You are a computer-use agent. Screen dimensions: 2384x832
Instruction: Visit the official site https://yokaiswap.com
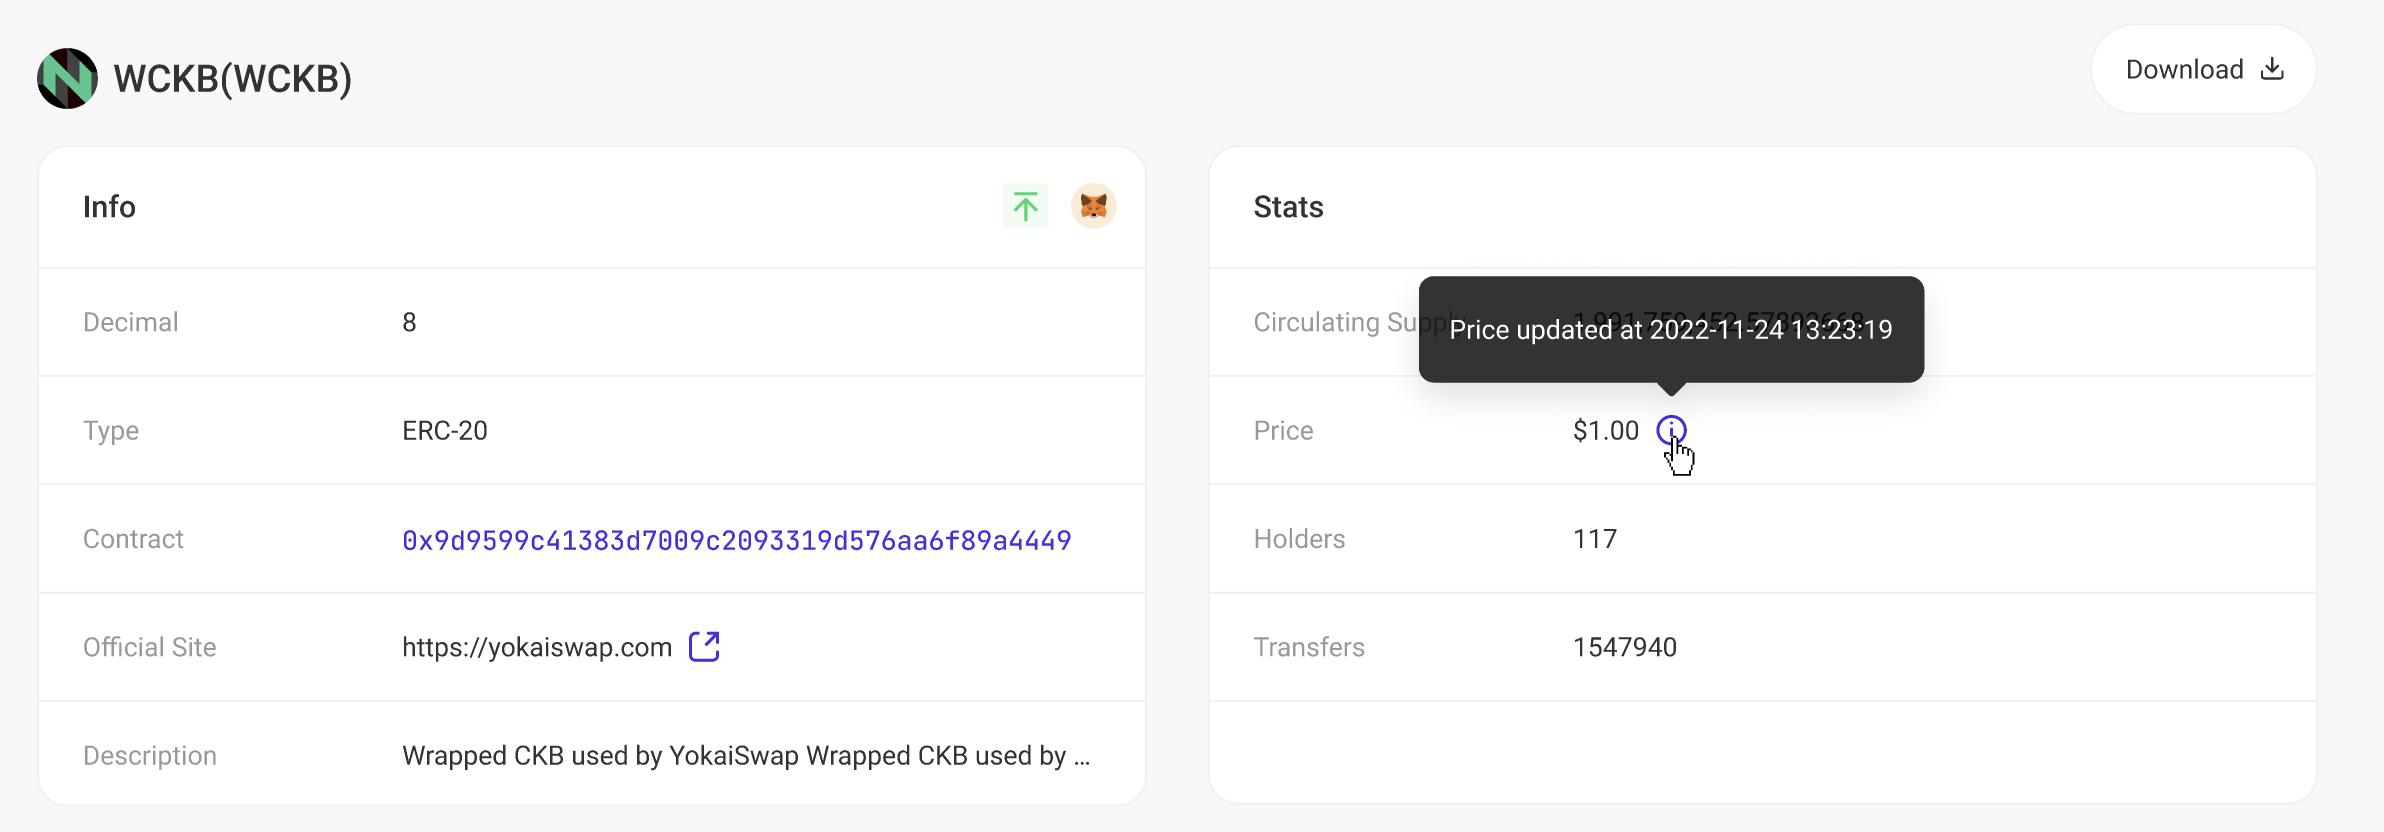(x=536, y=647)
